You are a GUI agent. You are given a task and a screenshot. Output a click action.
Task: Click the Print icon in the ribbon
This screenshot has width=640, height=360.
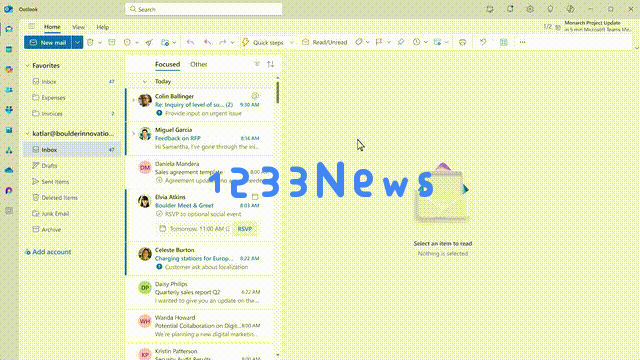coord(462,42)
